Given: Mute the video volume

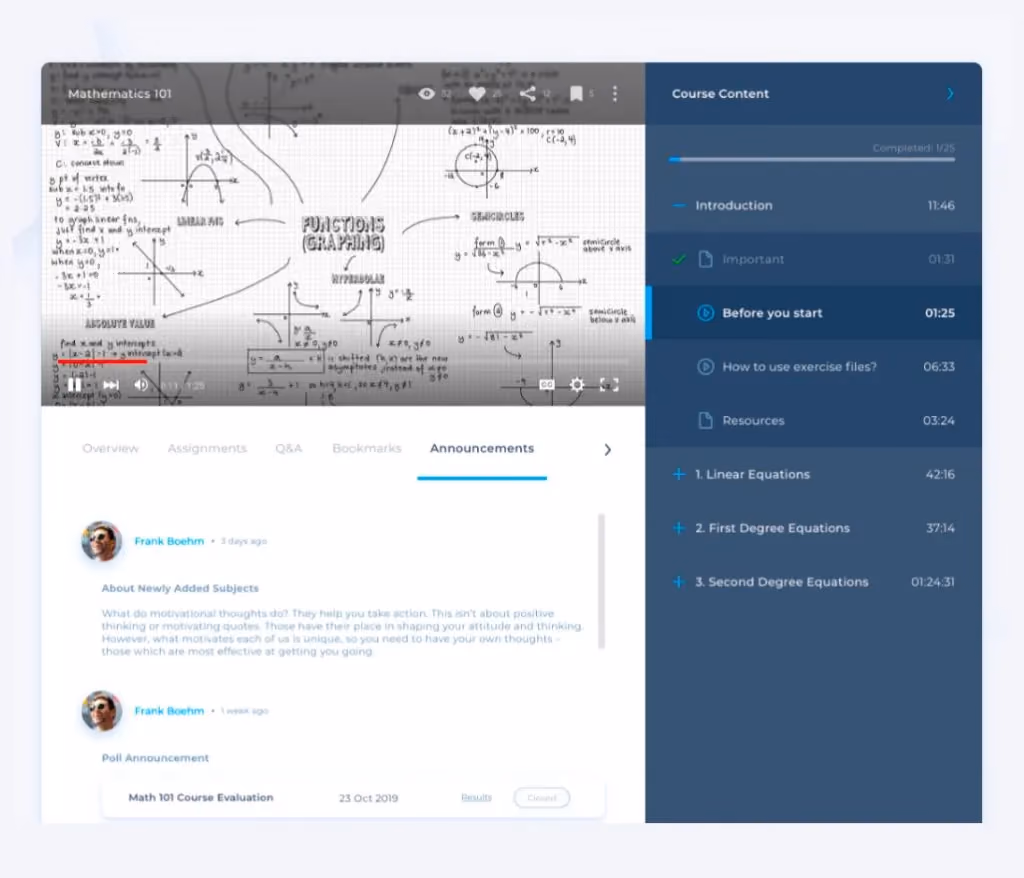Looking at the screenshot, I should 140,385.
